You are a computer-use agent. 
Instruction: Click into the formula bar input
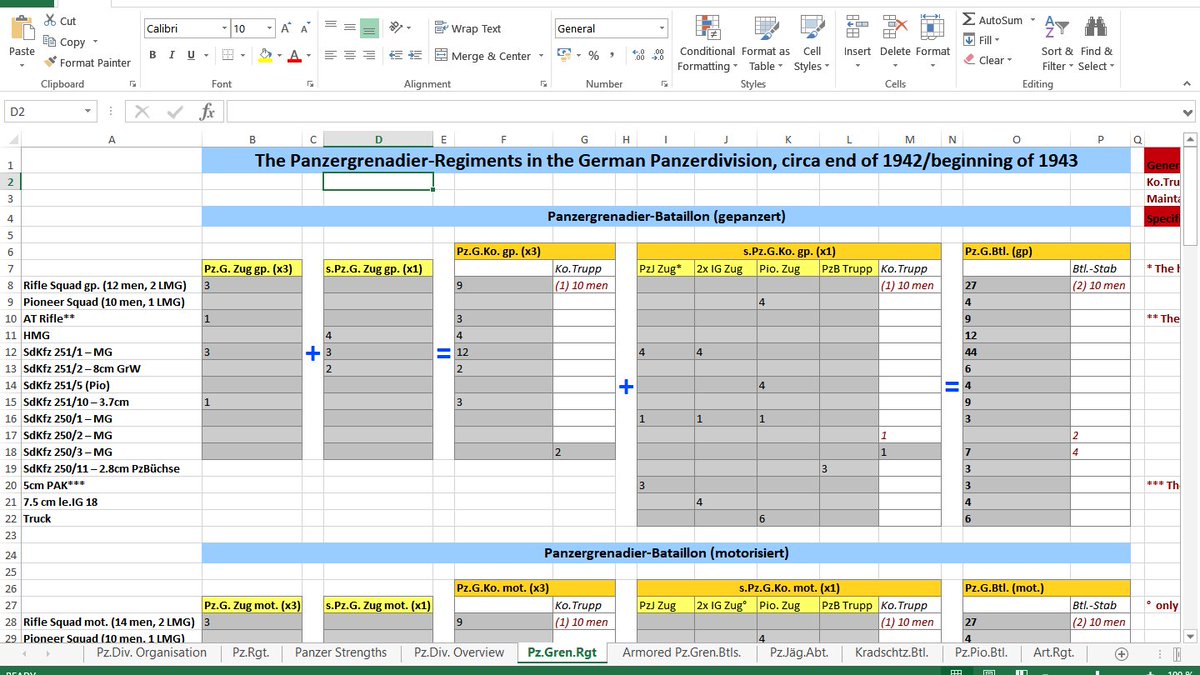pos(703,112)
